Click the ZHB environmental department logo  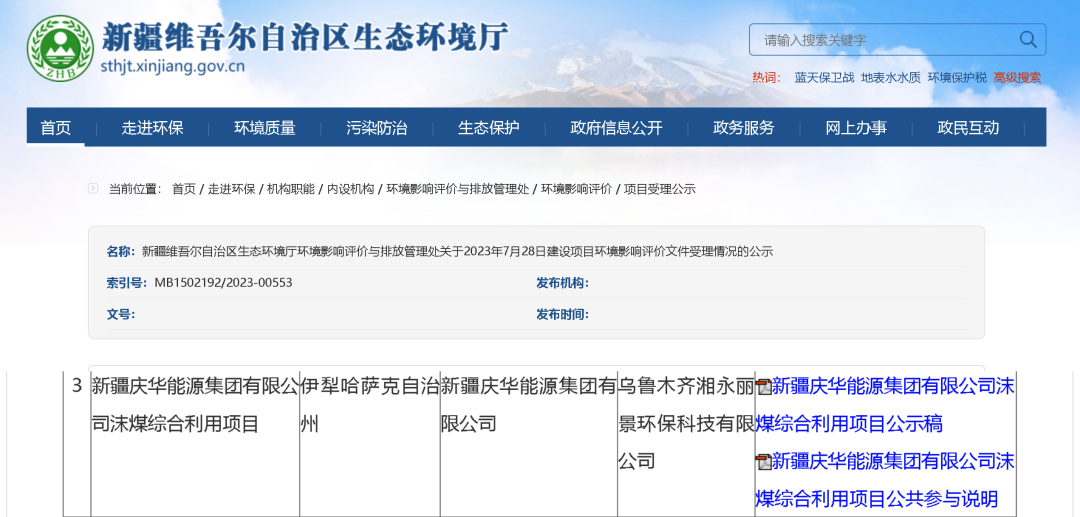tap(59, 50)
